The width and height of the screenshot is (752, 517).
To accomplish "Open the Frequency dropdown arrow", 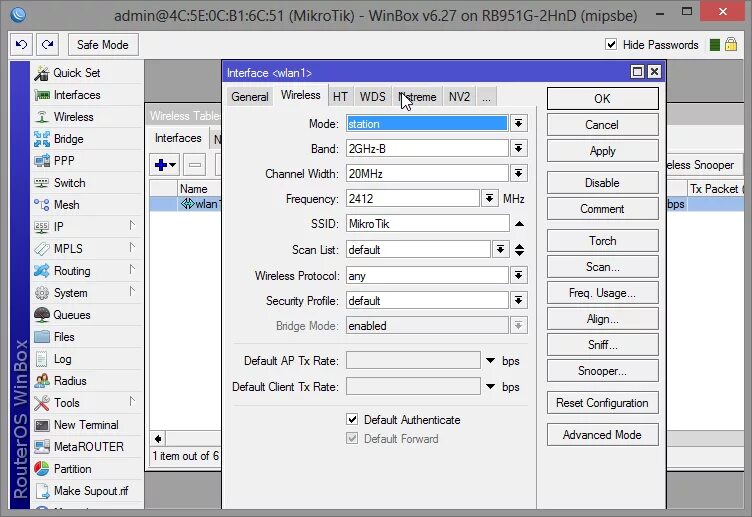I will [x=489, y=198].
